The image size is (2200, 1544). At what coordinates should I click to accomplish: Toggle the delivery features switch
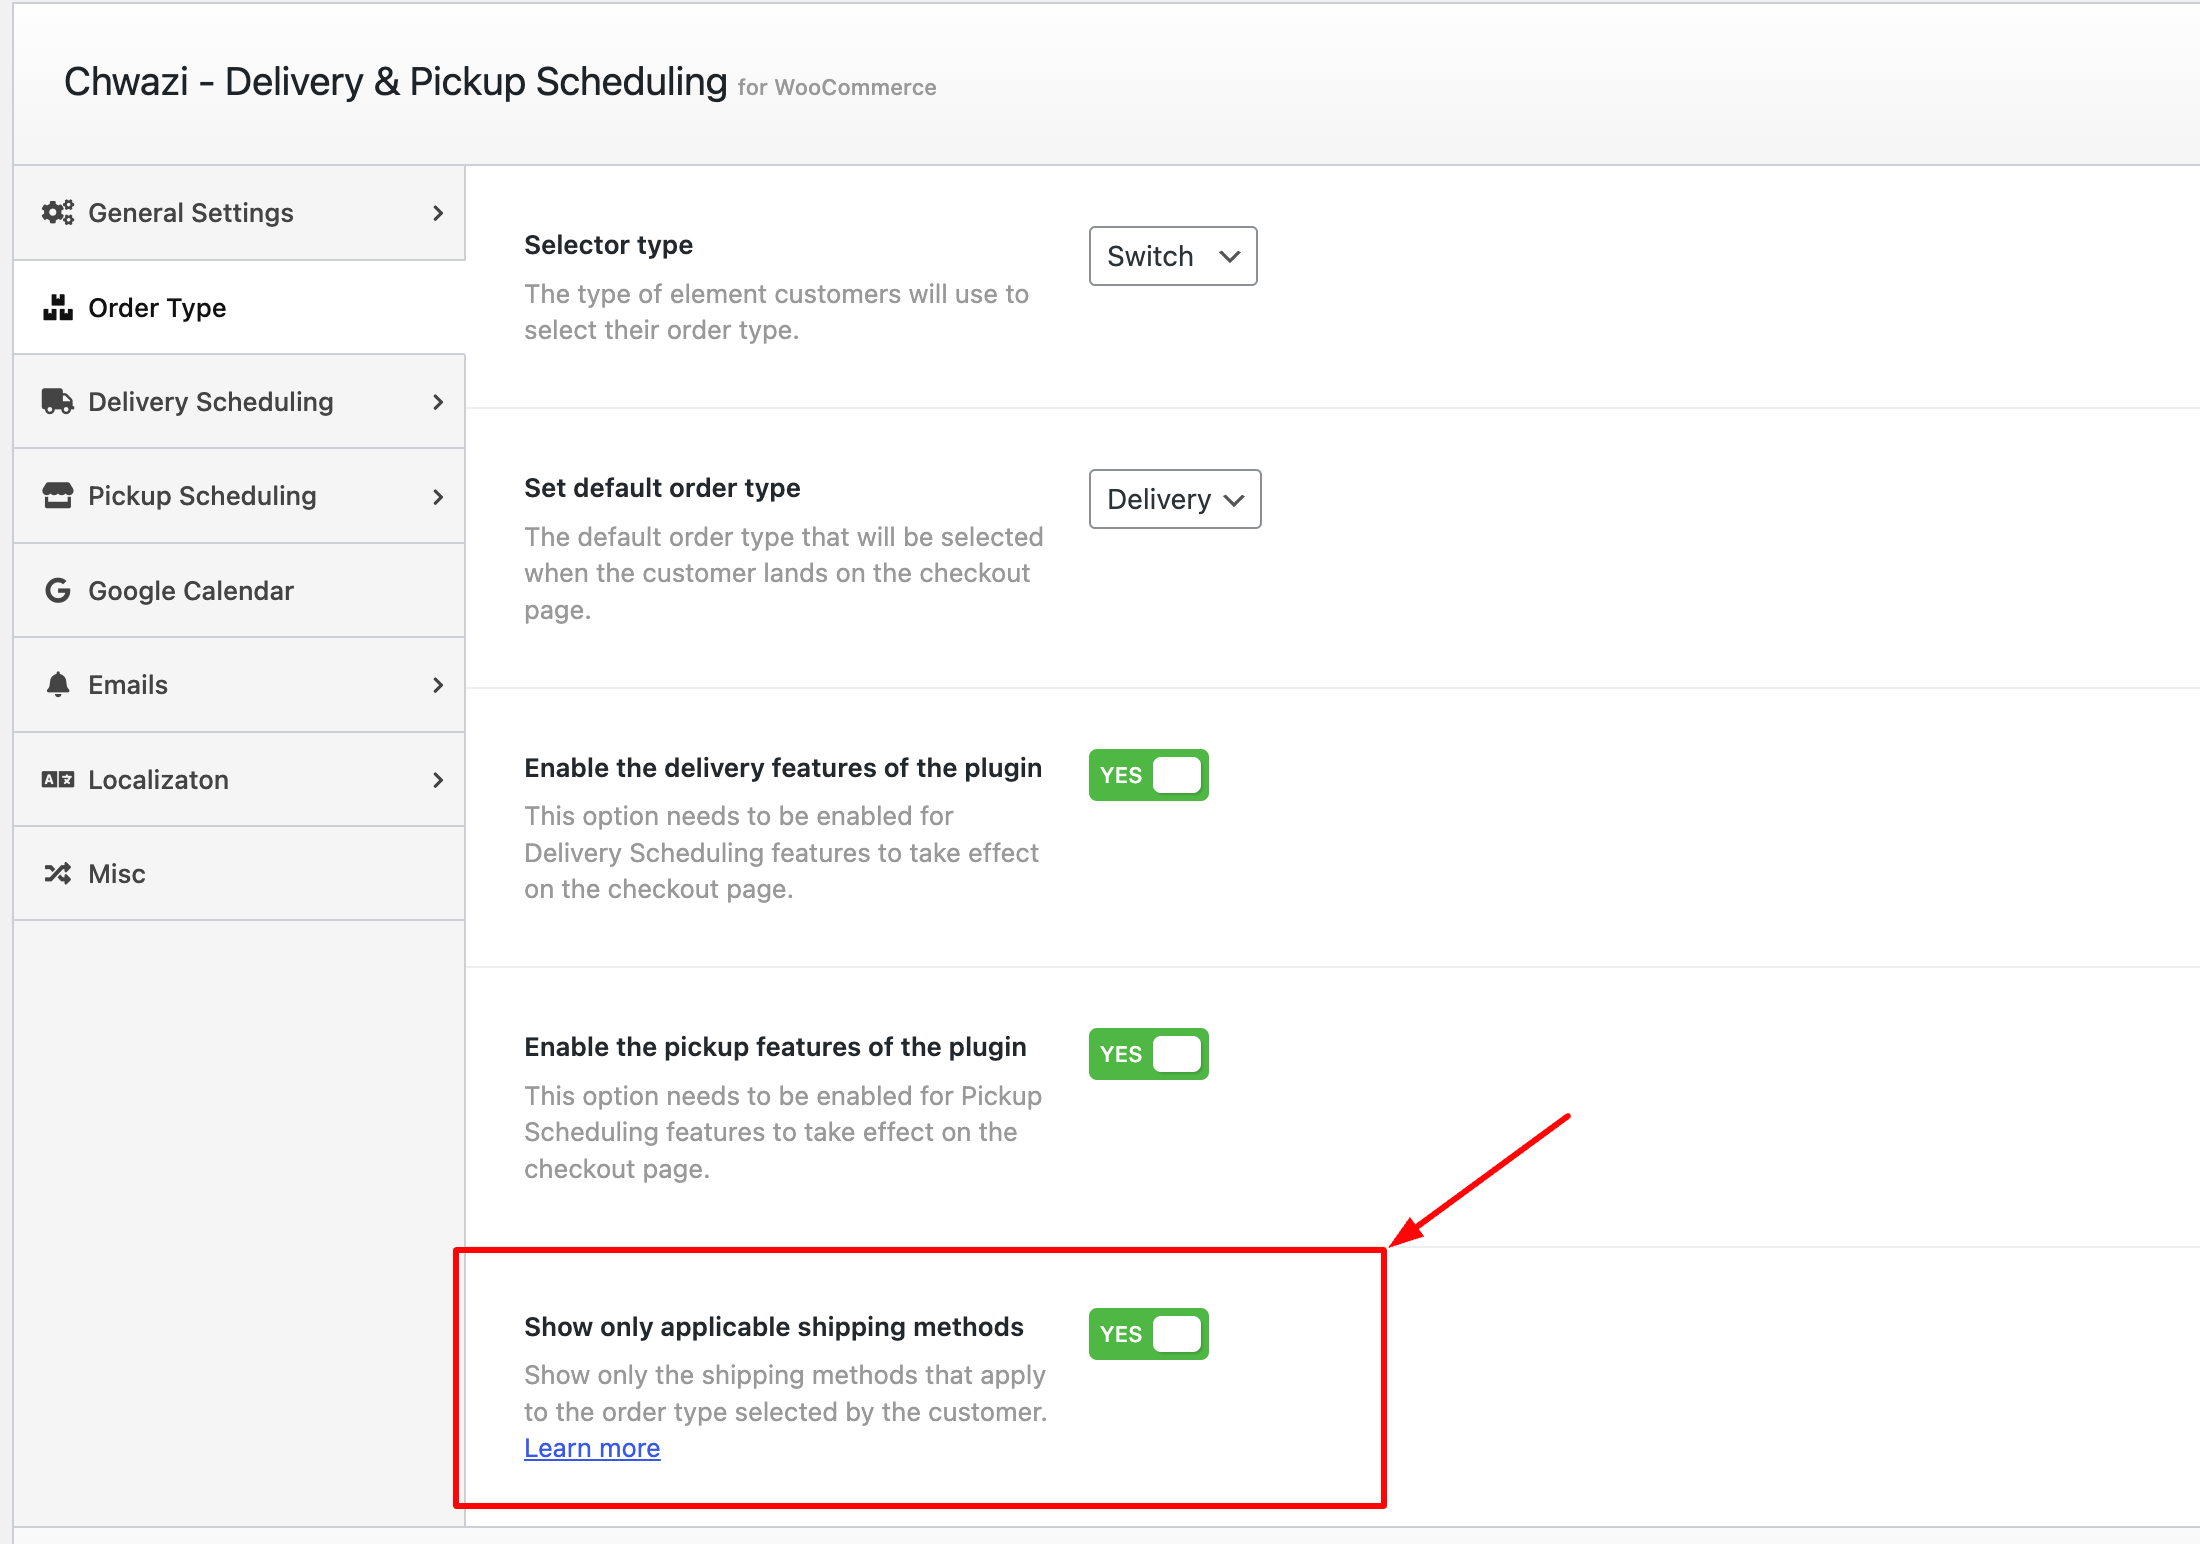click(1148, 775)
